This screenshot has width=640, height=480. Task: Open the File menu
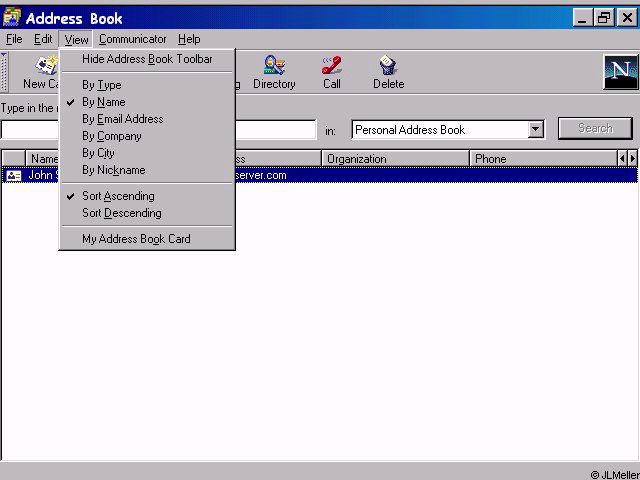(x=14, y=39)
